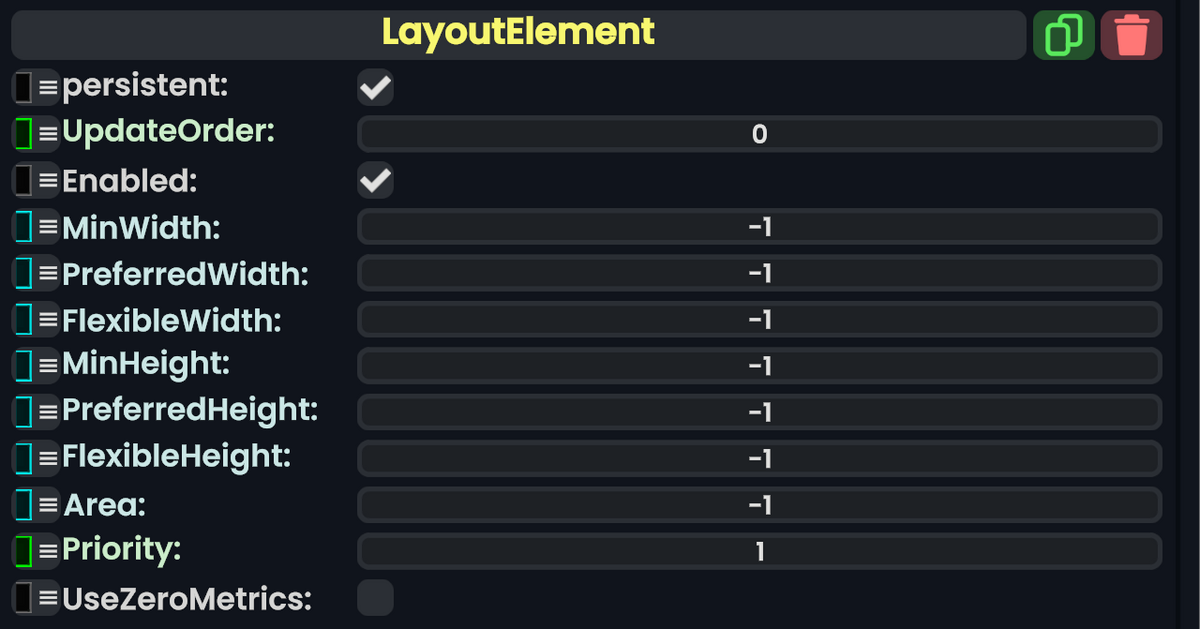This screenshot has height=629, width=1200.
Task: Enable the UseZeroMetrics checkbox
Action: coord(375,598)
